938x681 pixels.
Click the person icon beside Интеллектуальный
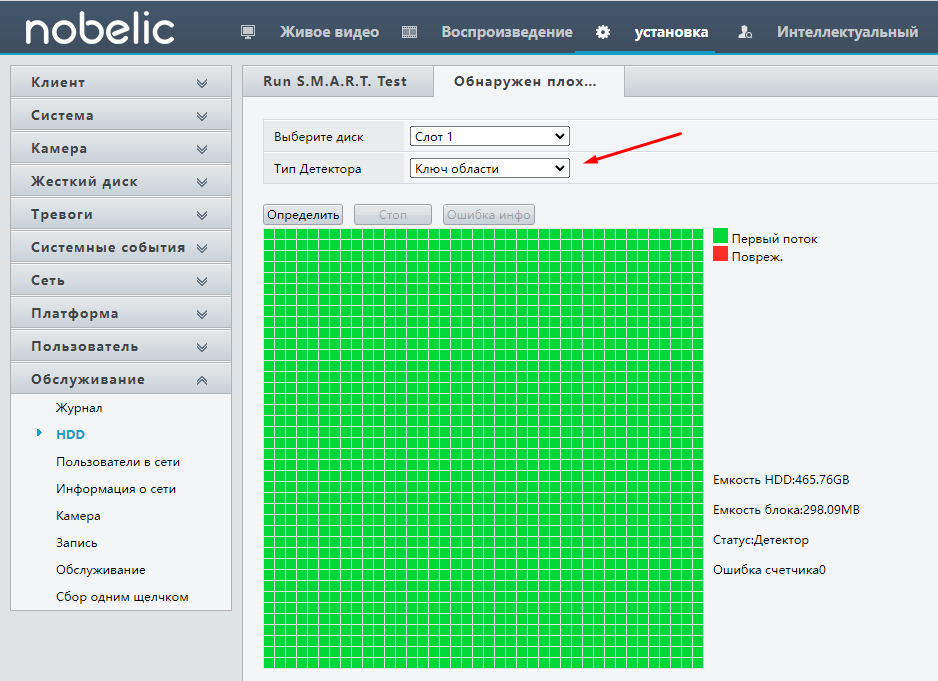coord(745,32)
